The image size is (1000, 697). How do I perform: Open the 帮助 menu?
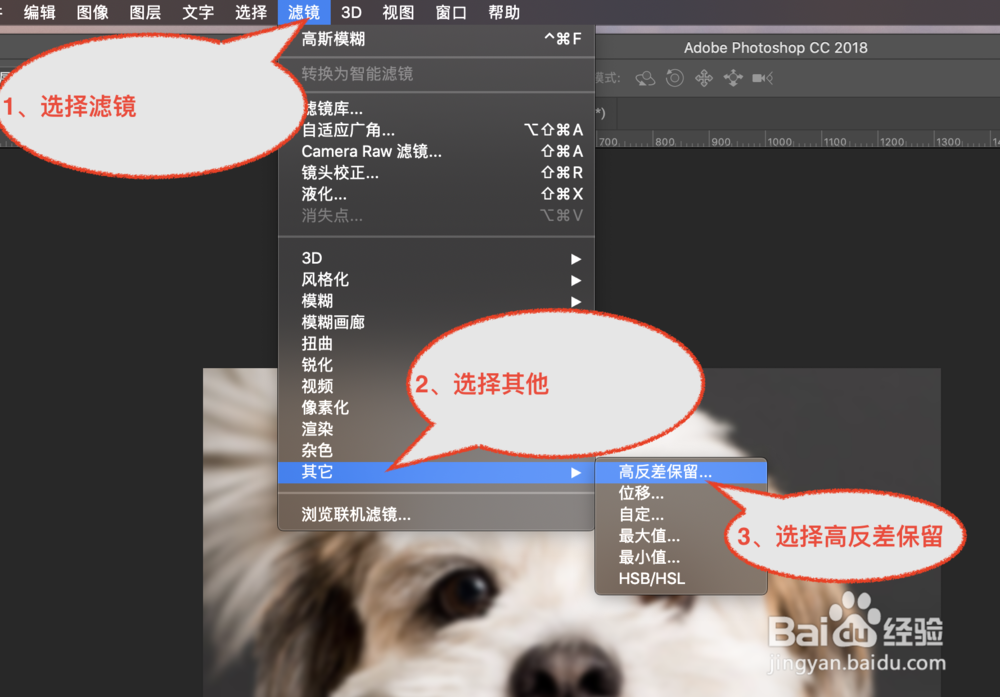[503, 12]
